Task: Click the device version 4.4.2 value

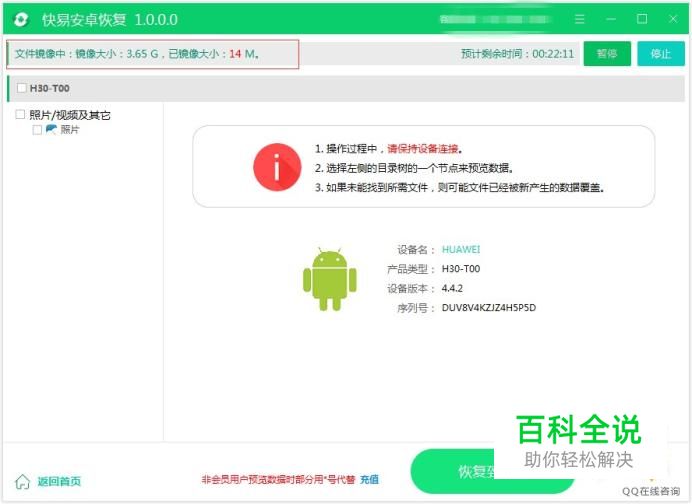Action: pos(452,288)
